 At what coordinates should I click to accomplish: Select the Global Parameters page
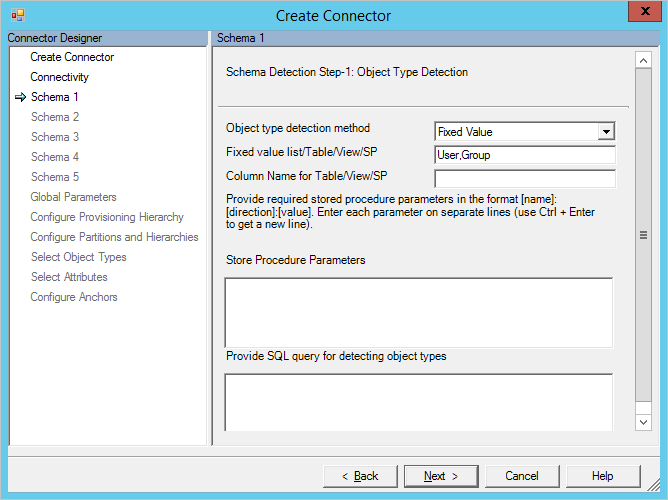(x=73, y=197)
